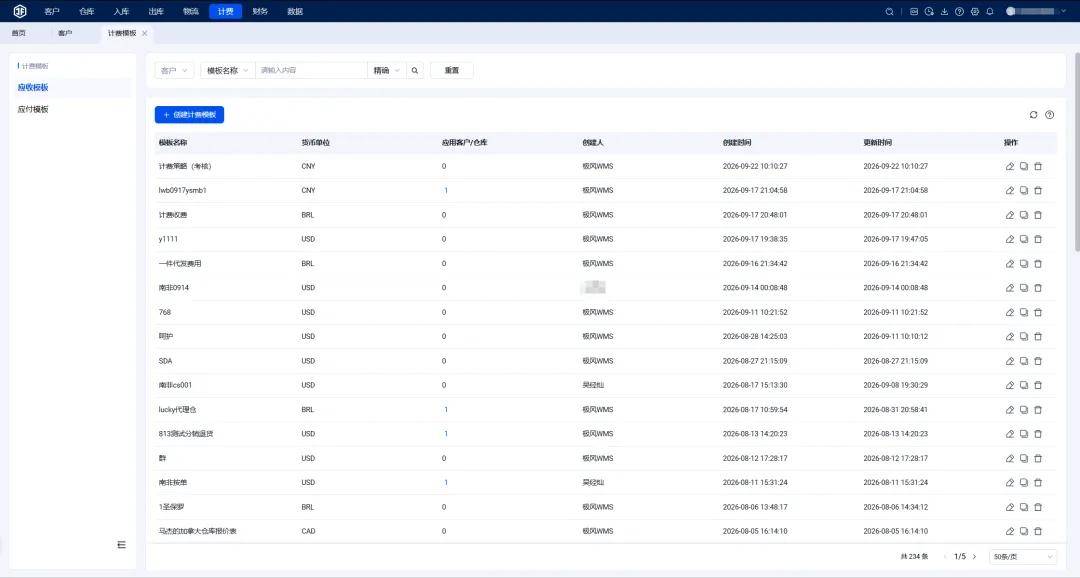Click the copy icon for the 南非0914 row

[1024, 288]
